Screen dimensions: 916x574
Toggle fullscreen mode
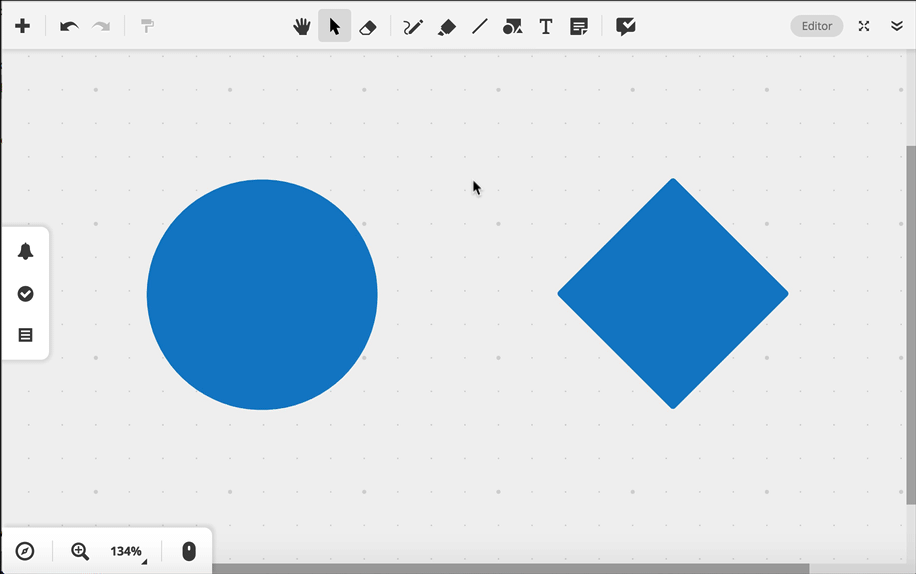click(864, 26)
